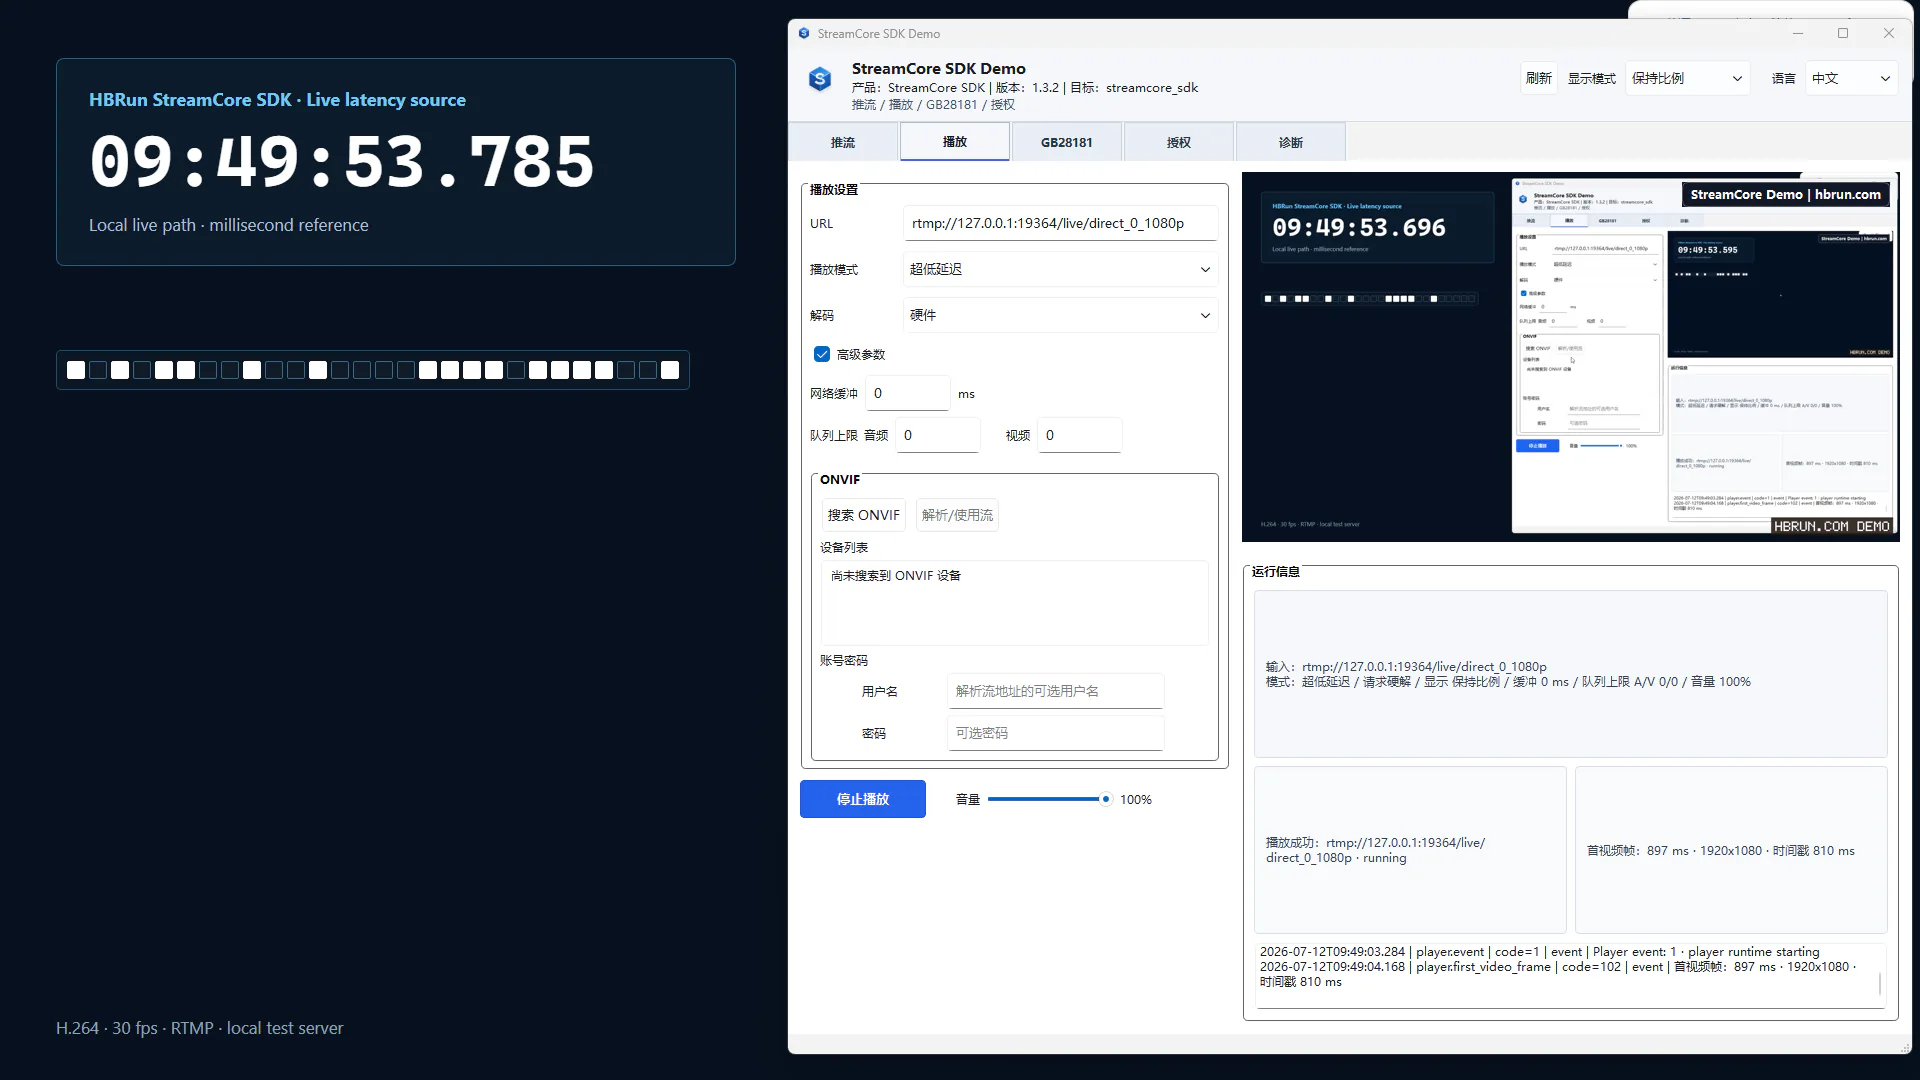
Task: Click the blue 停止播放 button
Action: [x=863, y=799]
